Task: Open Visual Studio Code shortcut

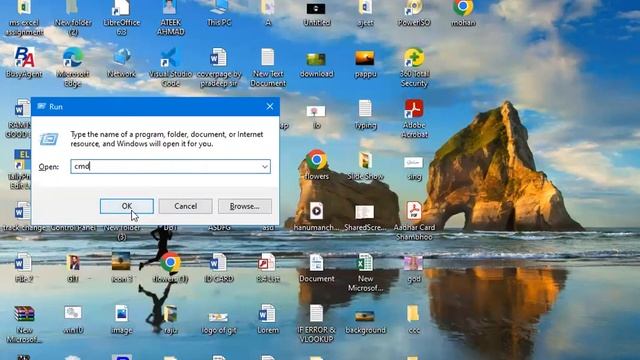Action: tap(170, 67)
